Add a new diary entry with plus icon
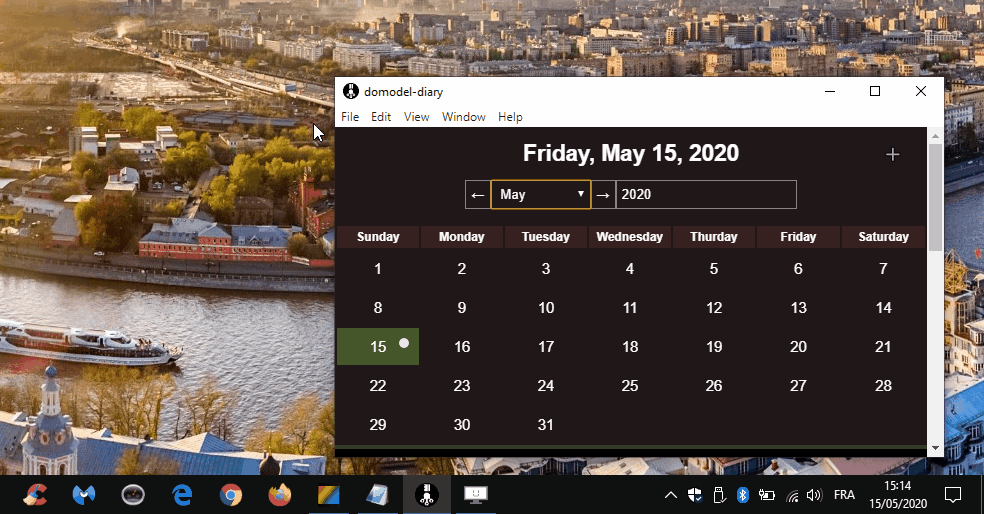This screenshot has height=514, width=984. [x=892, y=154]
